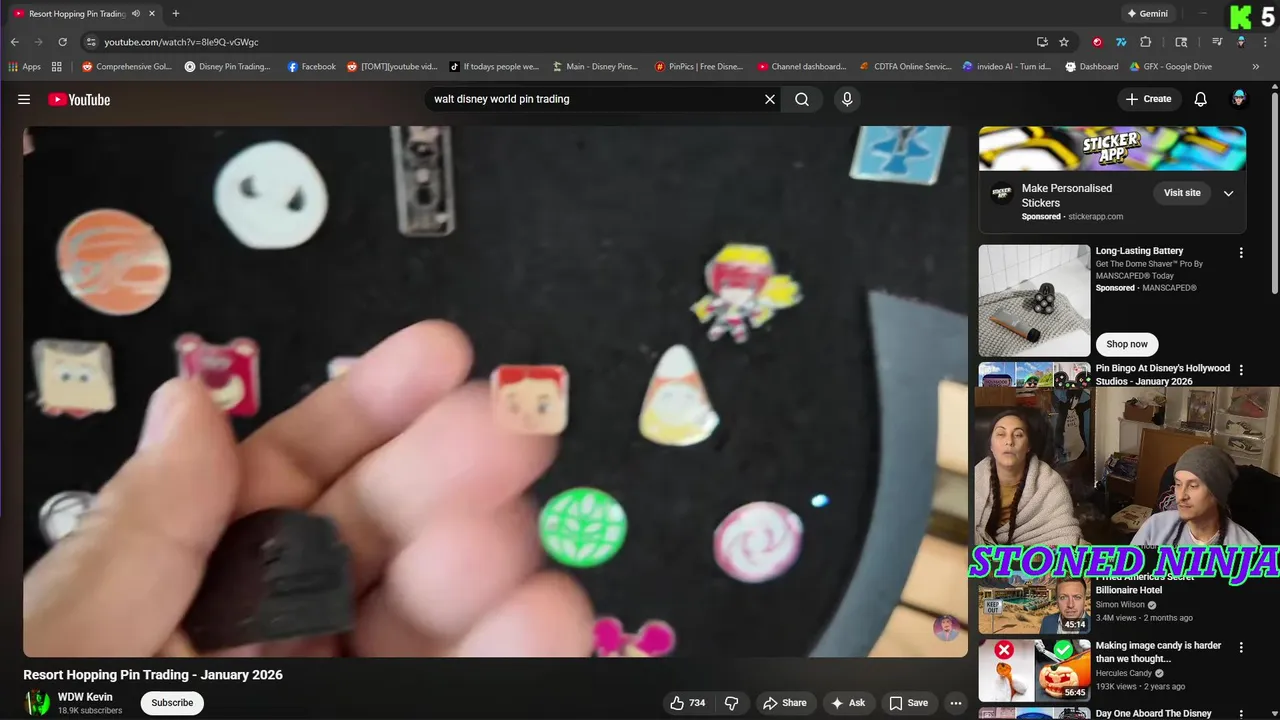Open a new browser tab
The width and height of the screenshot is (1280, 720).
click(x=176, y=13)
